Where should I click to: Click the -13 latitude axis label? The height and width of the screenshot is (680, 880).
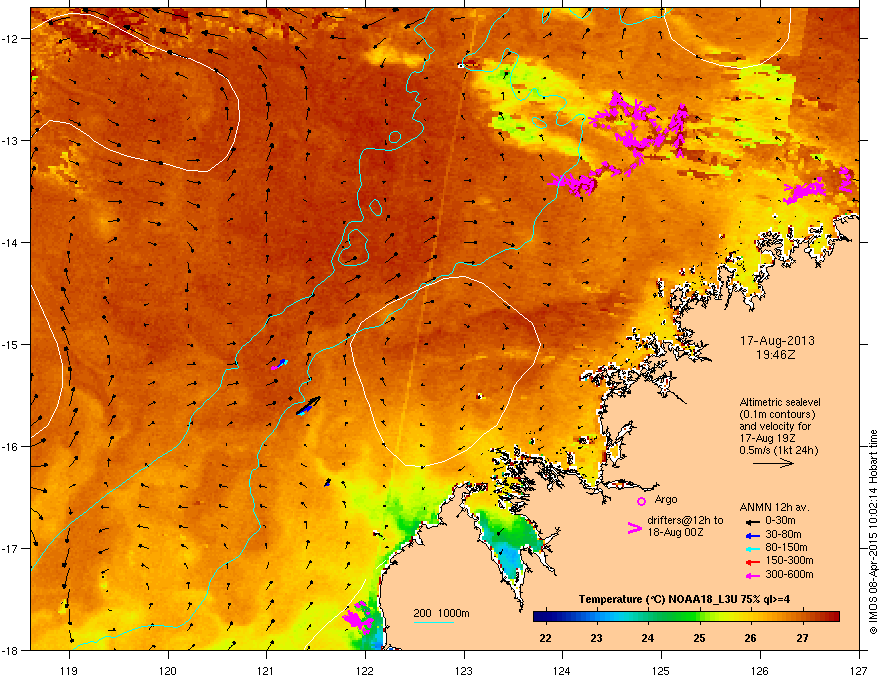[11, 140]
